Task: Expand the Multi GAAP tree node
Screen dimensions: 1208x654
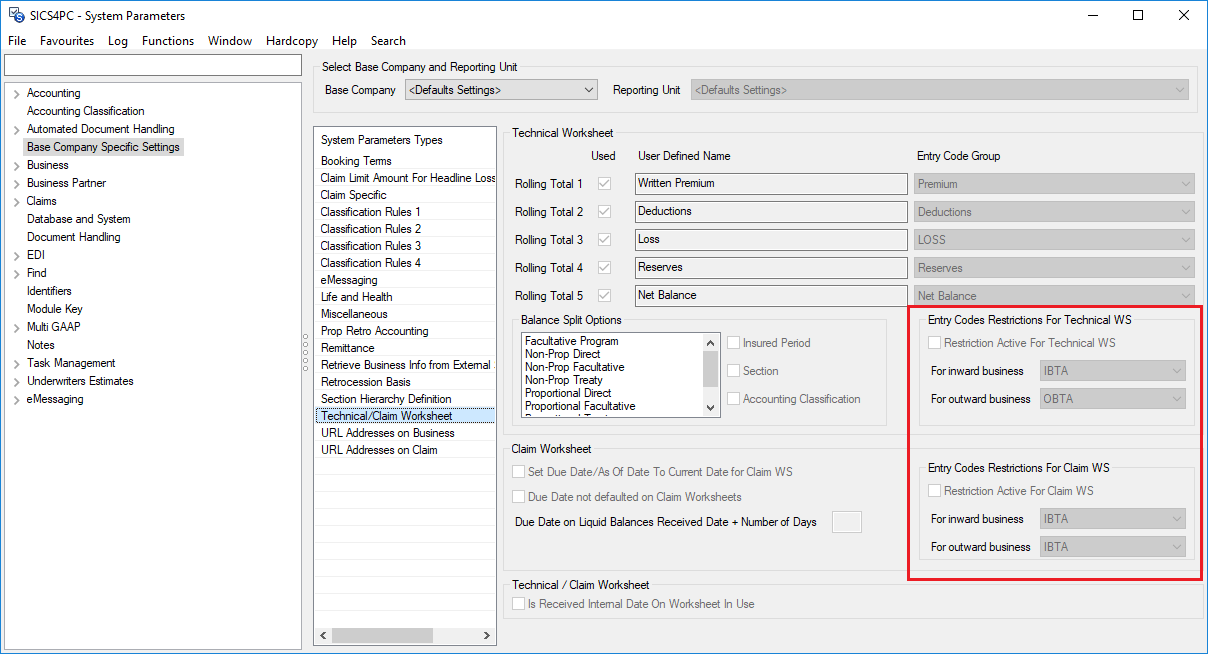Action: pos(16,328)
